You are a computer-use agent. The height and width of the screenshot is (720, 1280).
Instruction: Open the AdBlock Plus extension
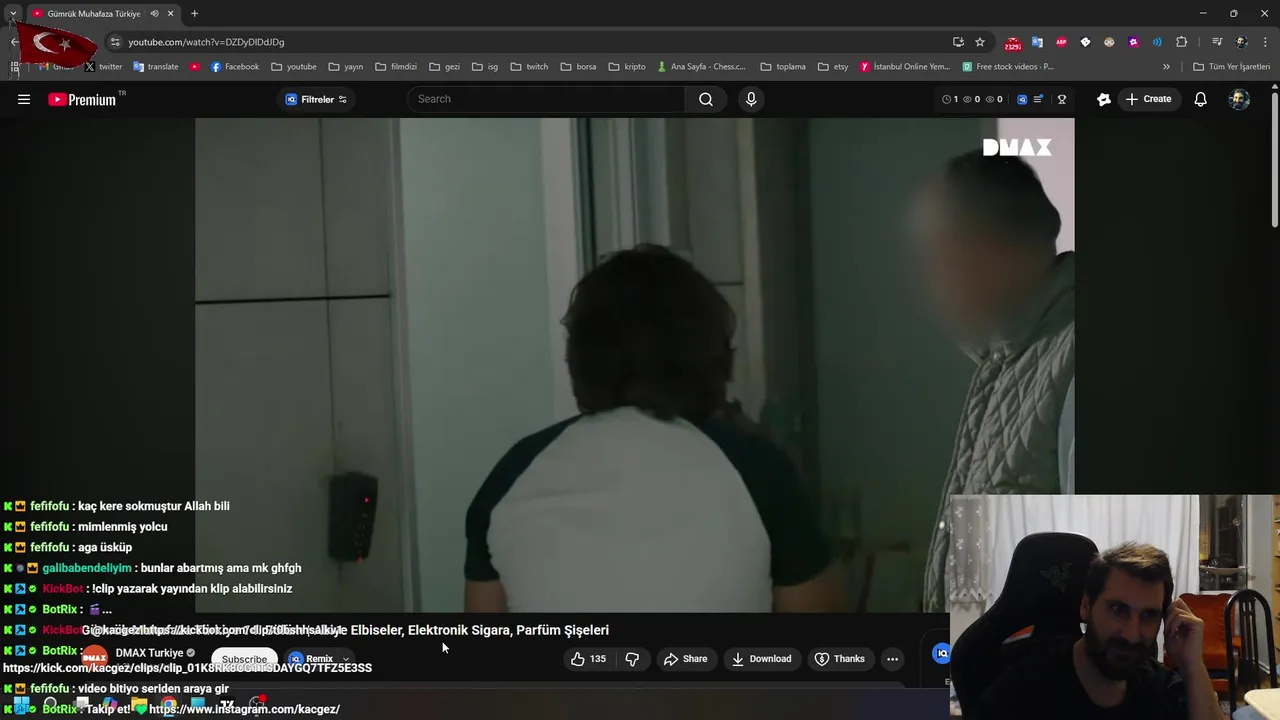pyautogui.click(x=1061, y=42)
